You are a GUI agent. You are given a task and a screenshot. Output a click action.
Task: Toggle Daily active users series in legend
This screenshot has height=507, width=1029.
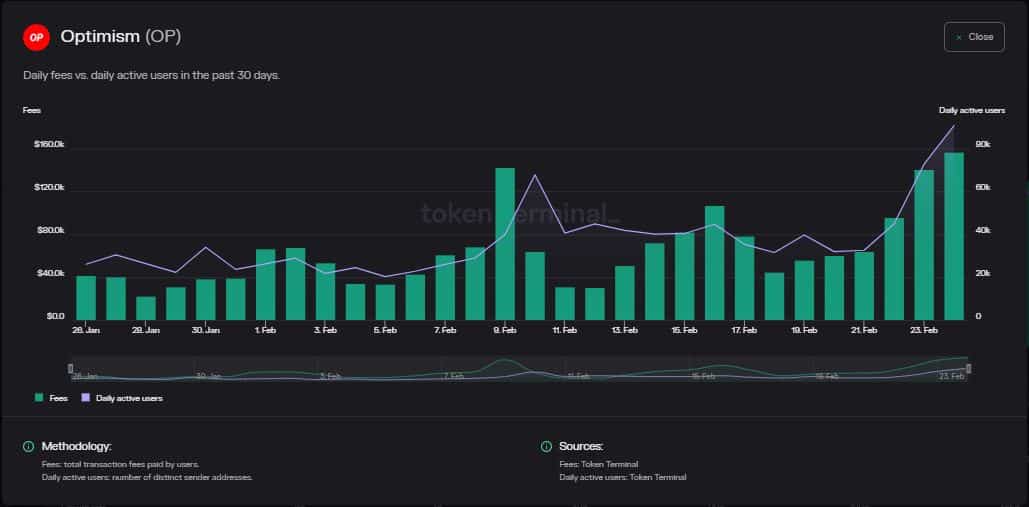[129, 398]
